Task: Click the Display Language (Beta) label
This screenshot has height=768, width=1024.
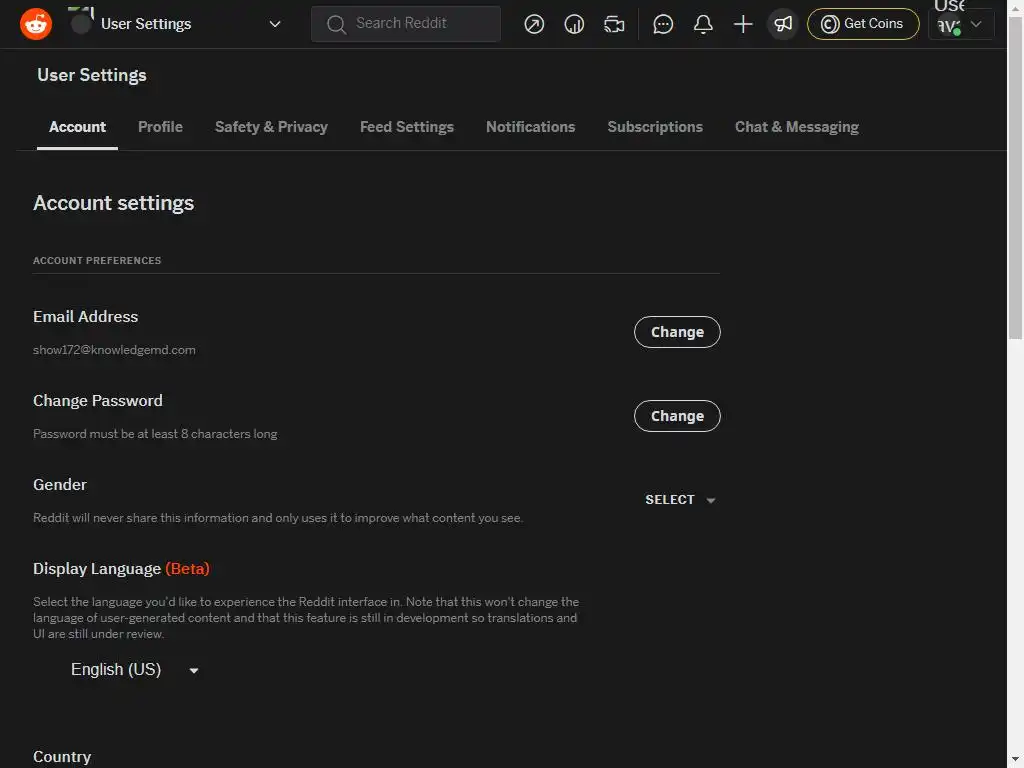Action: (121, 569)
